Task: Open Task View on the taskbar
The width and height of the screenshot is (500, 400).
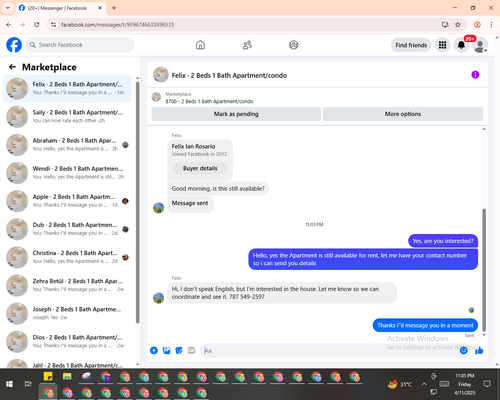Action: click(28, 384)
